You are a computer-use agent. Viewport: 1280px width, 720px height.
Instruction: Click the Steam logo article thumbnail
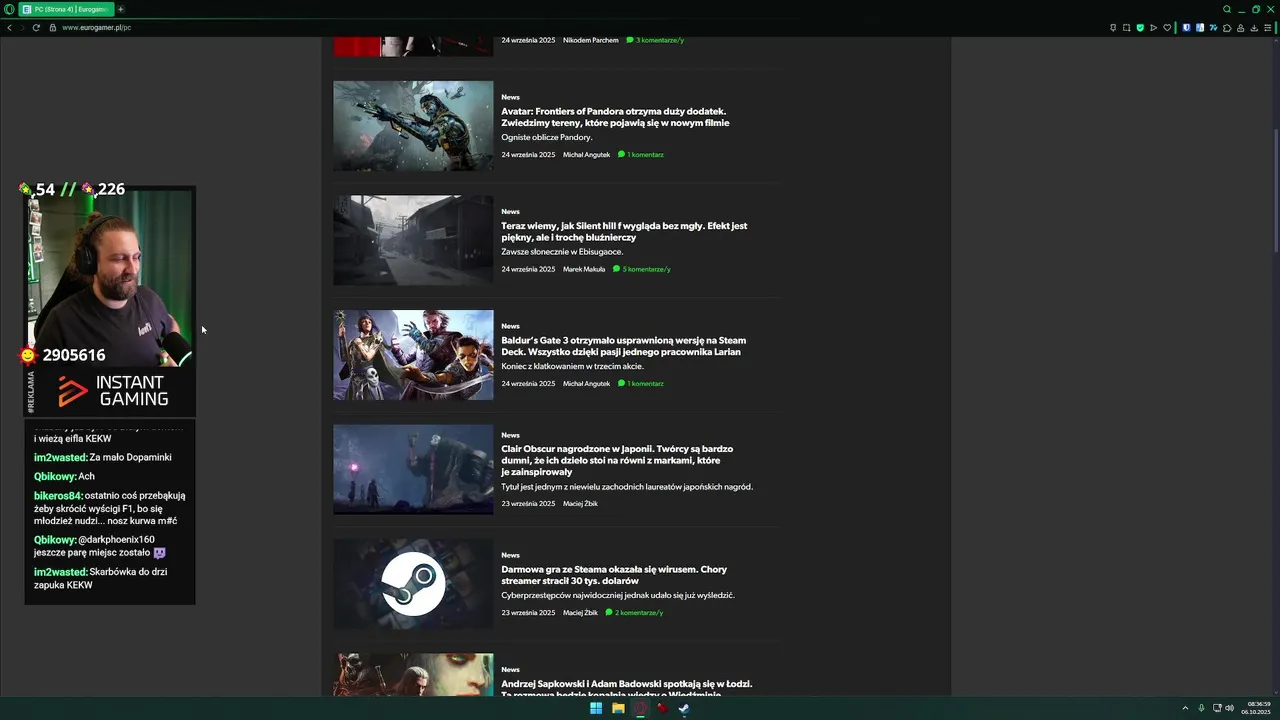413,584
